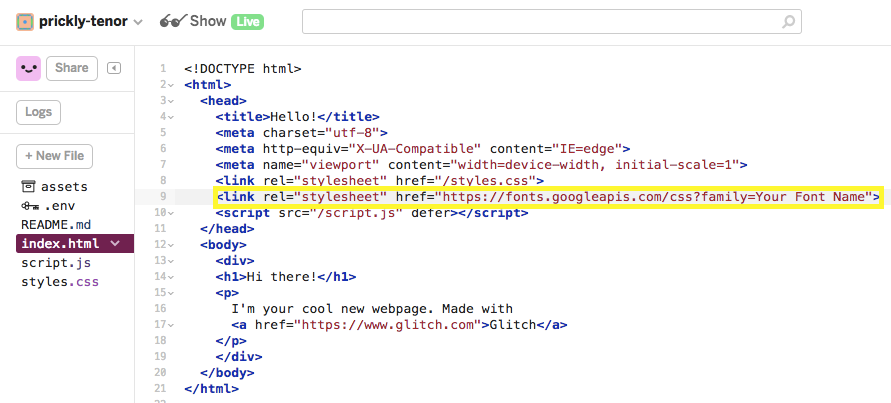This screenshot has width=891, height=403.
Task: Click the X-UA-Compatible attribute value
Action: [415, 149]
